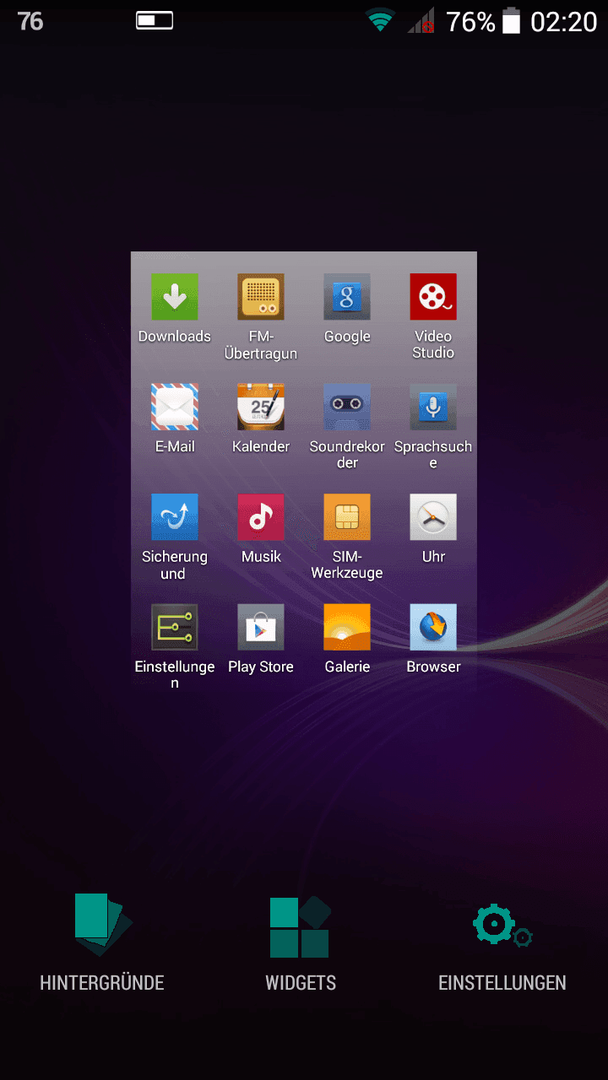Open the Einstellungen app icon in the grid

tap(174, 627)
